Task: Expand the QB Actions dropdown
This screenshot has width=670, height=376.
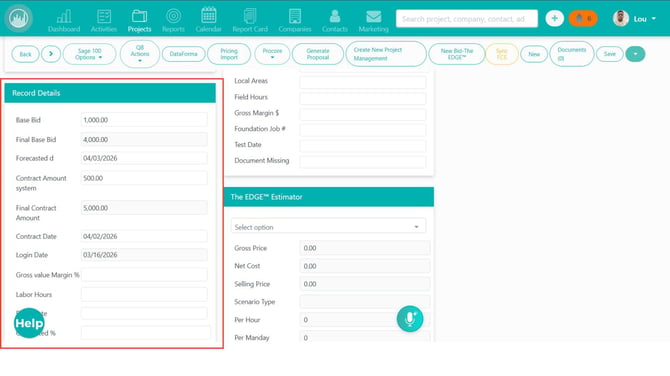Action: [x=140, y=54]
